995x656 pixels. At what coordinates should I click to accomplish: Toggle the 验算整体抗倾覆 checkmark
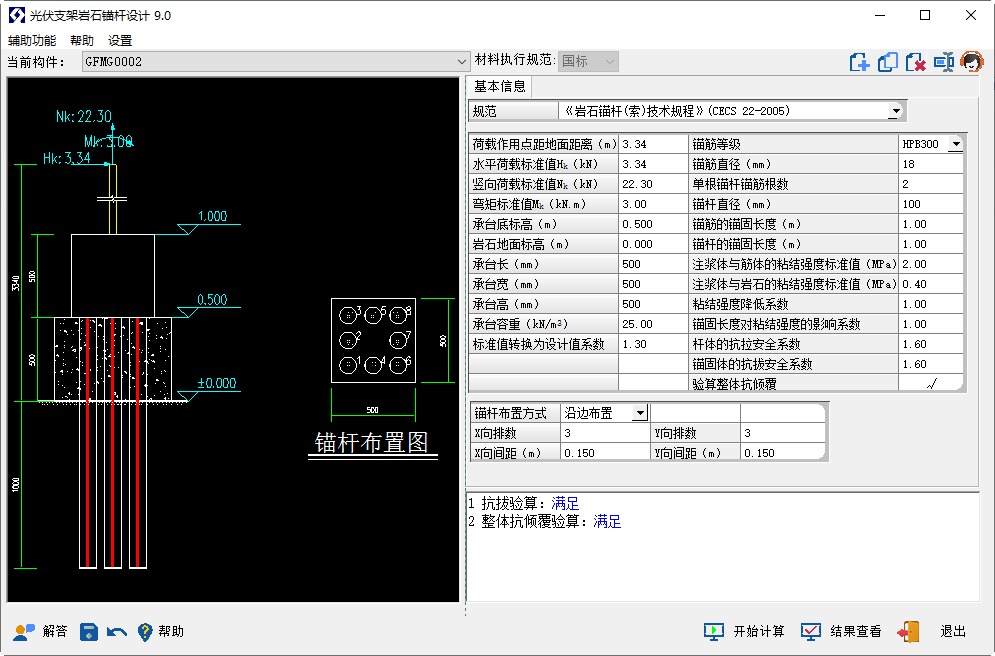[931, 384]
